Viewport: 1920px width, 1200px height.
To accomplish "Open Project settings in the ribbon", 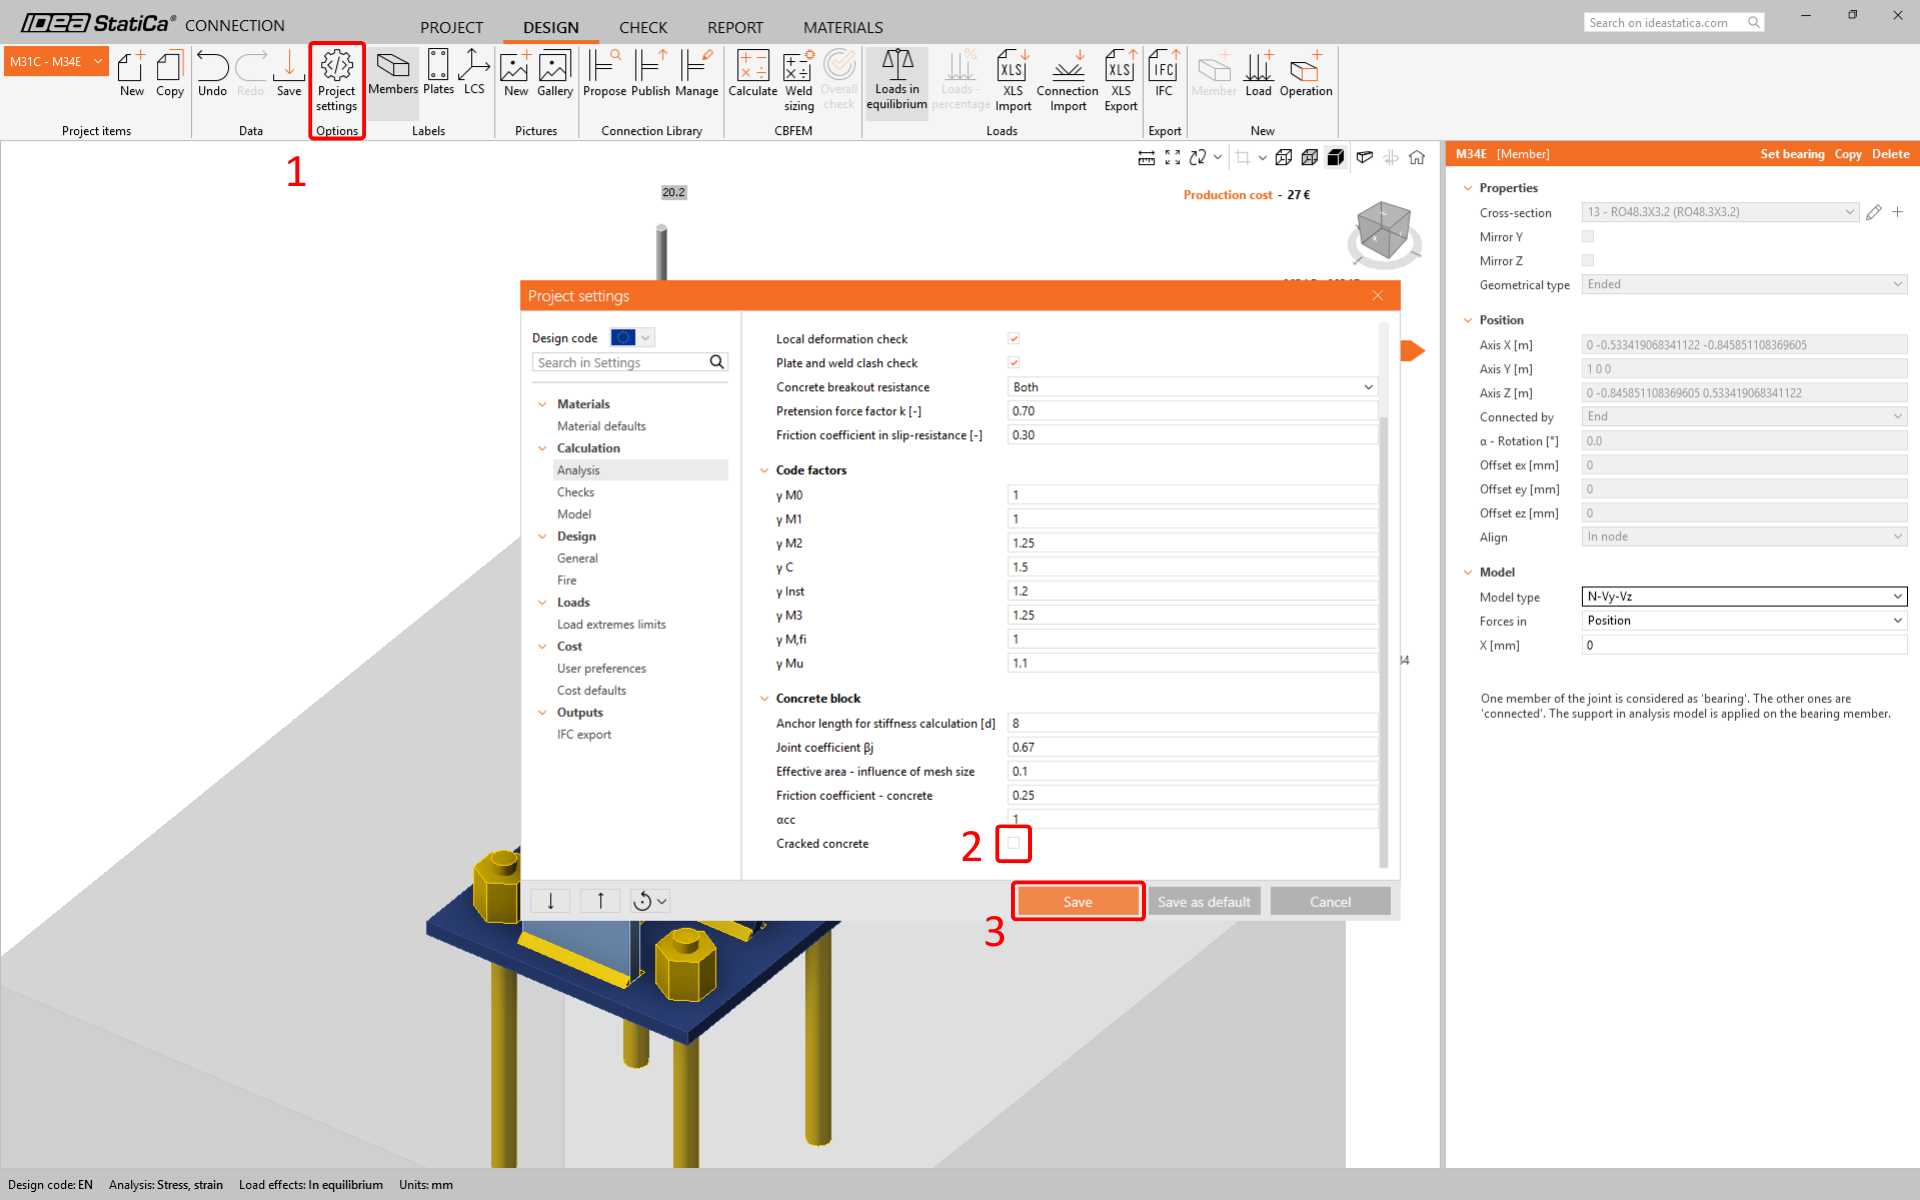I will pyautogui.click(x=336, y=80).
